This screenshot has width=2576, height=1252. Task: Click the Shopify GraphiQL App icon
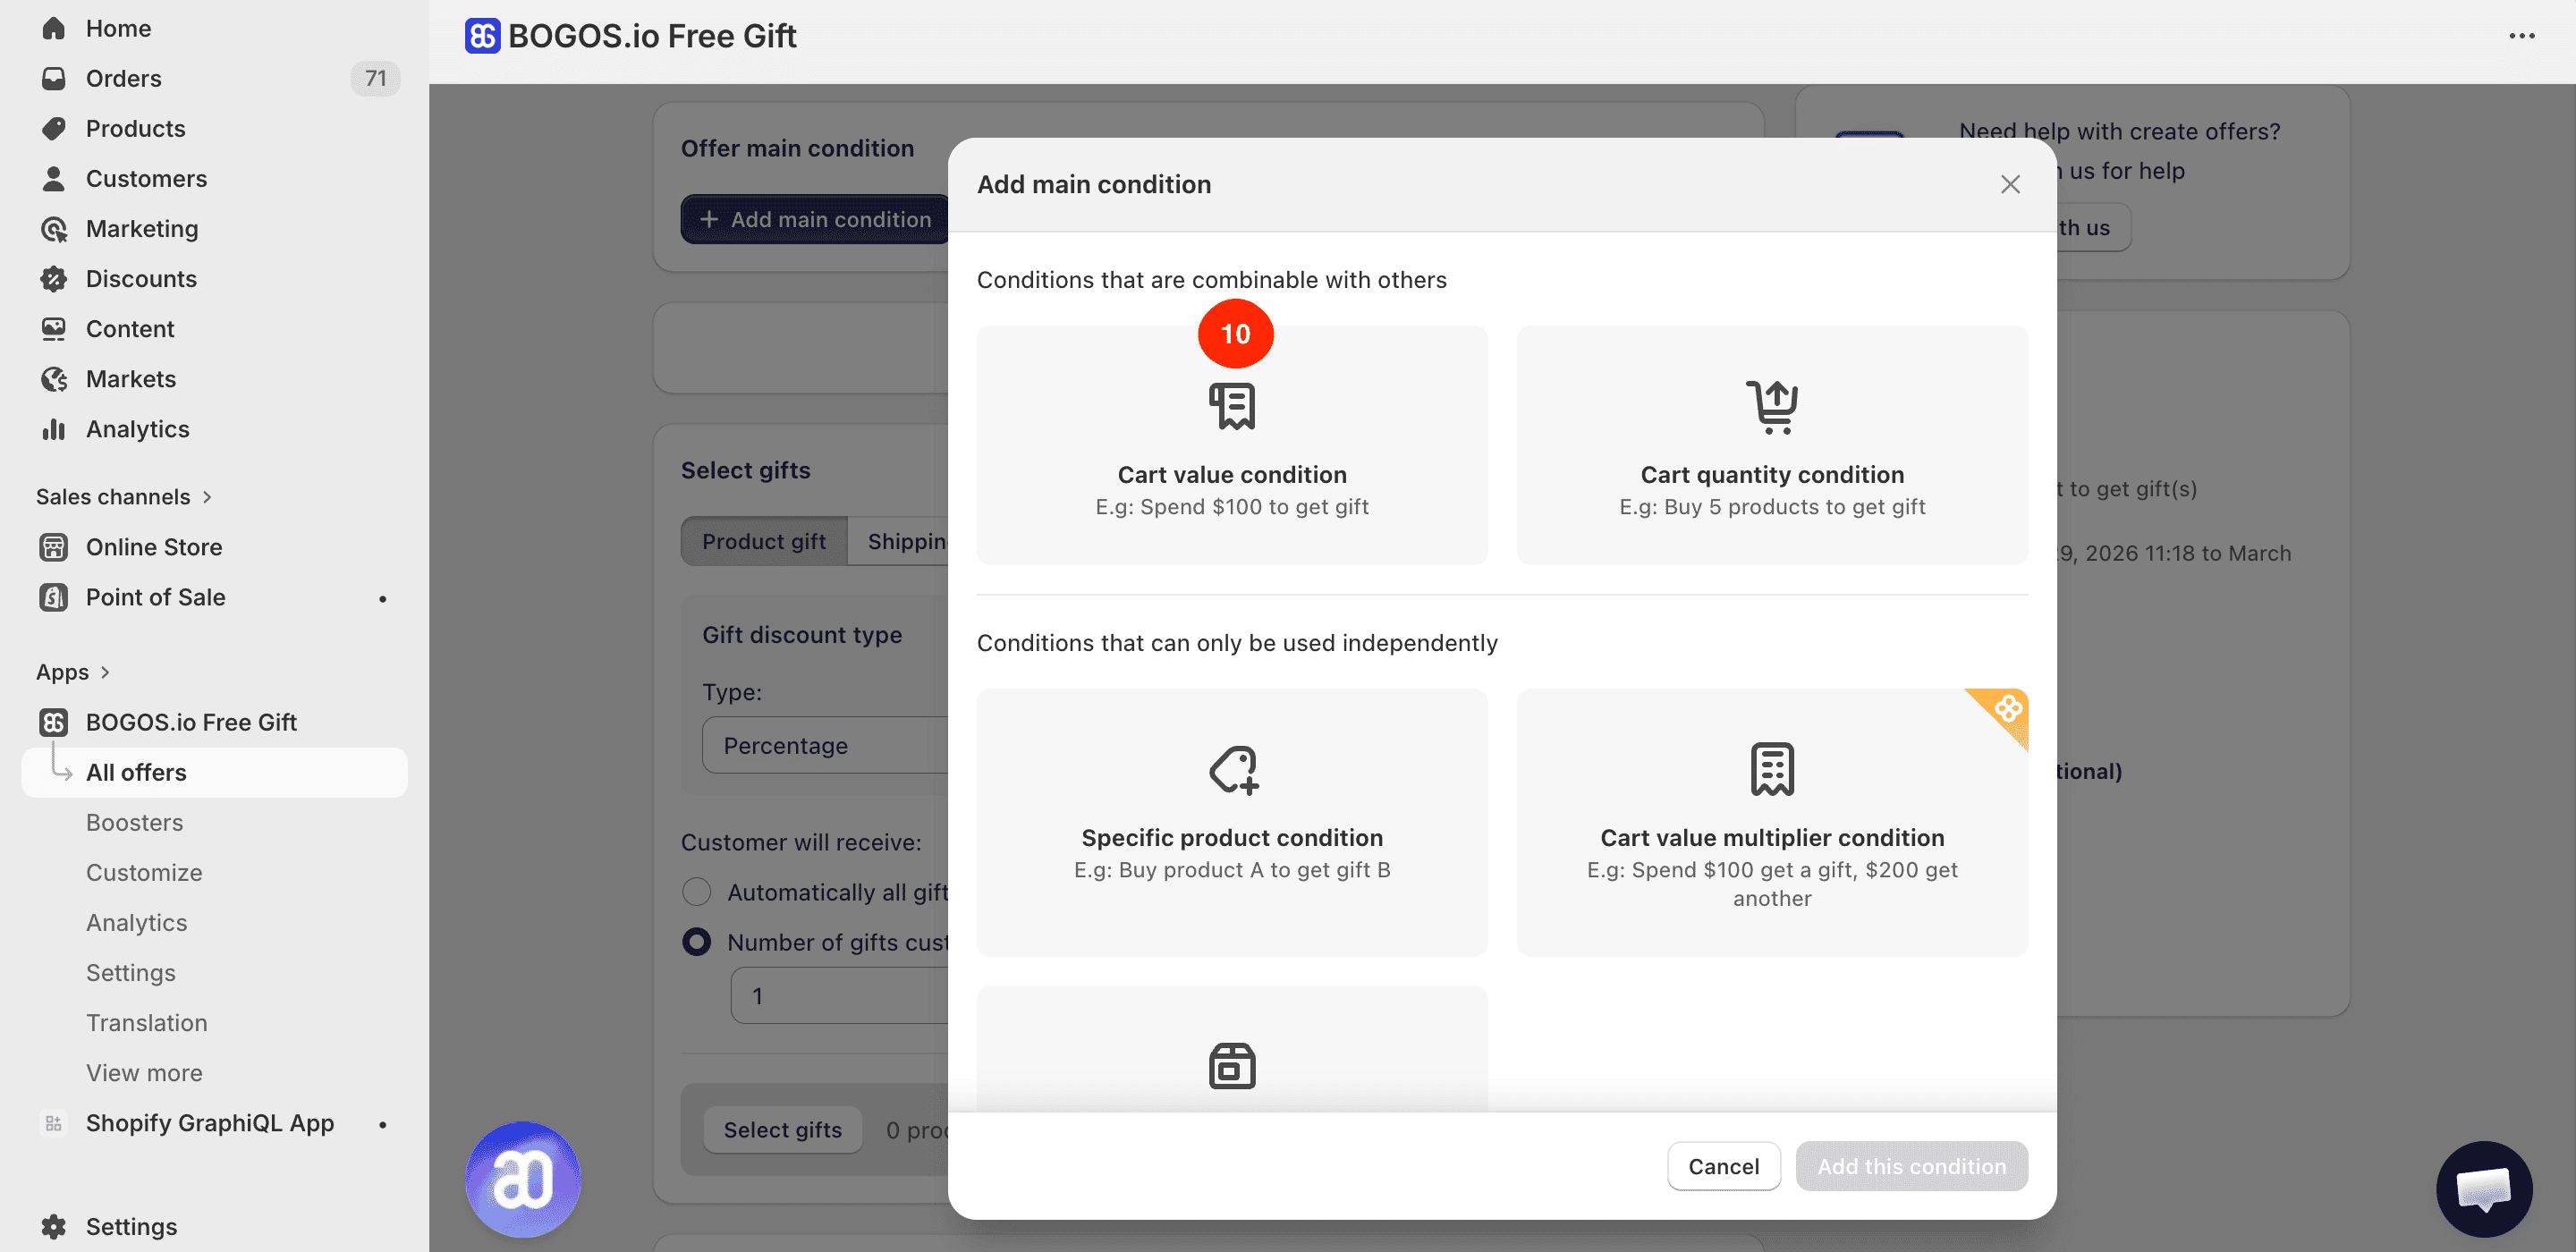coord(54,1122)
